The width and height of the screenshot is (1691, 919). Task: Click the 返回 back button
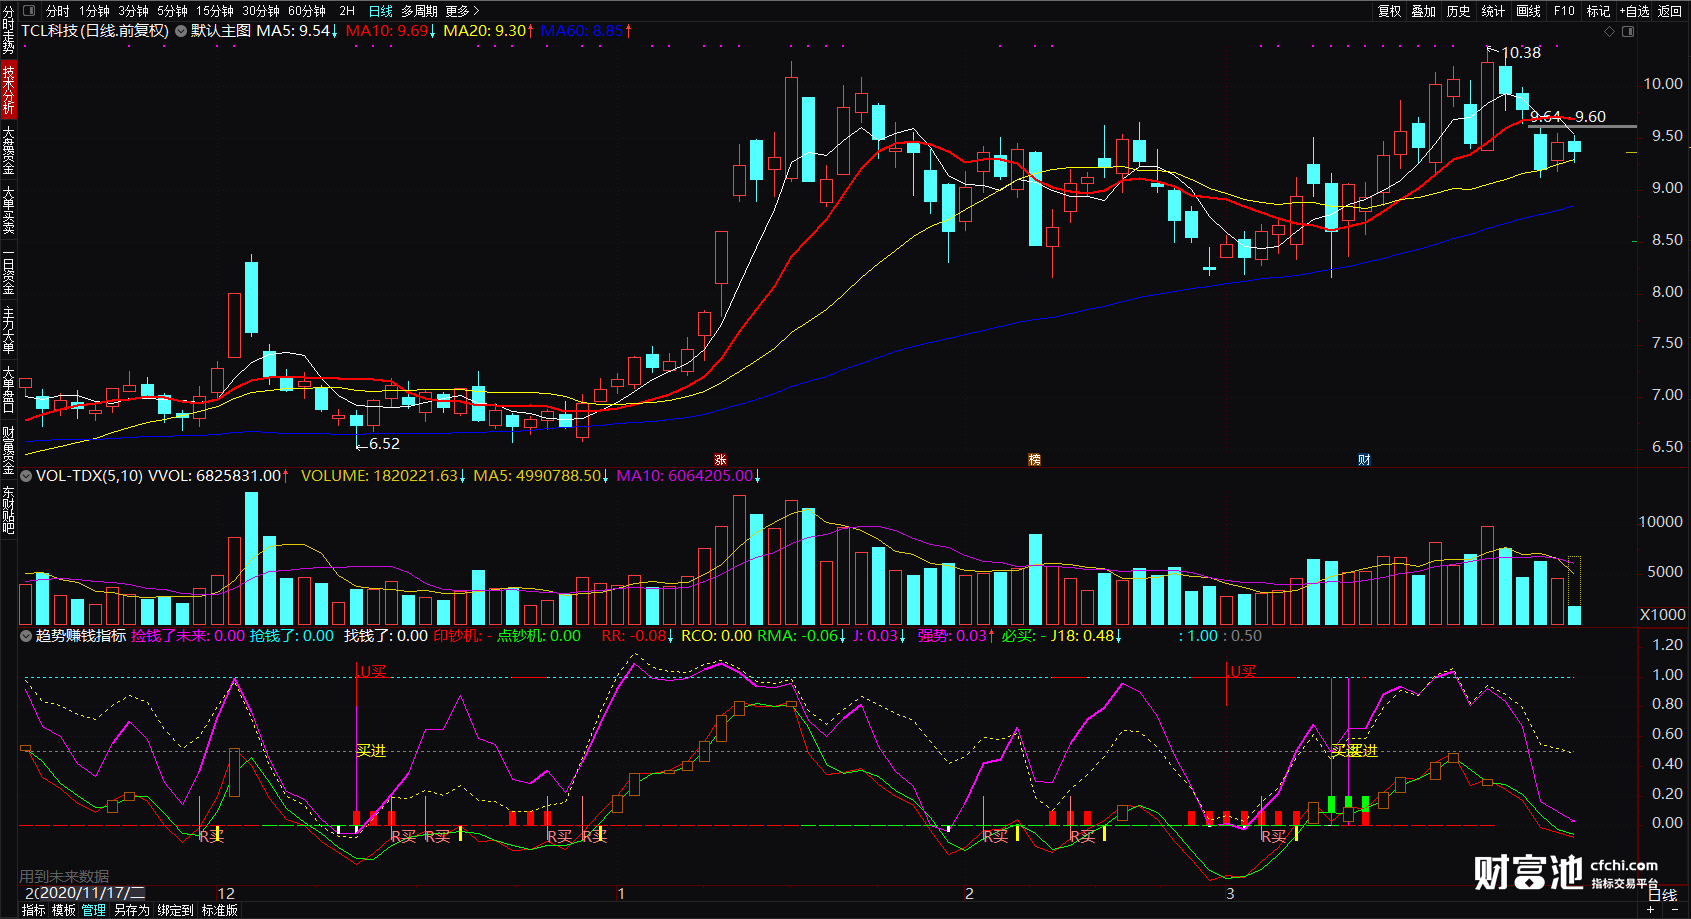coord(1670,11)
